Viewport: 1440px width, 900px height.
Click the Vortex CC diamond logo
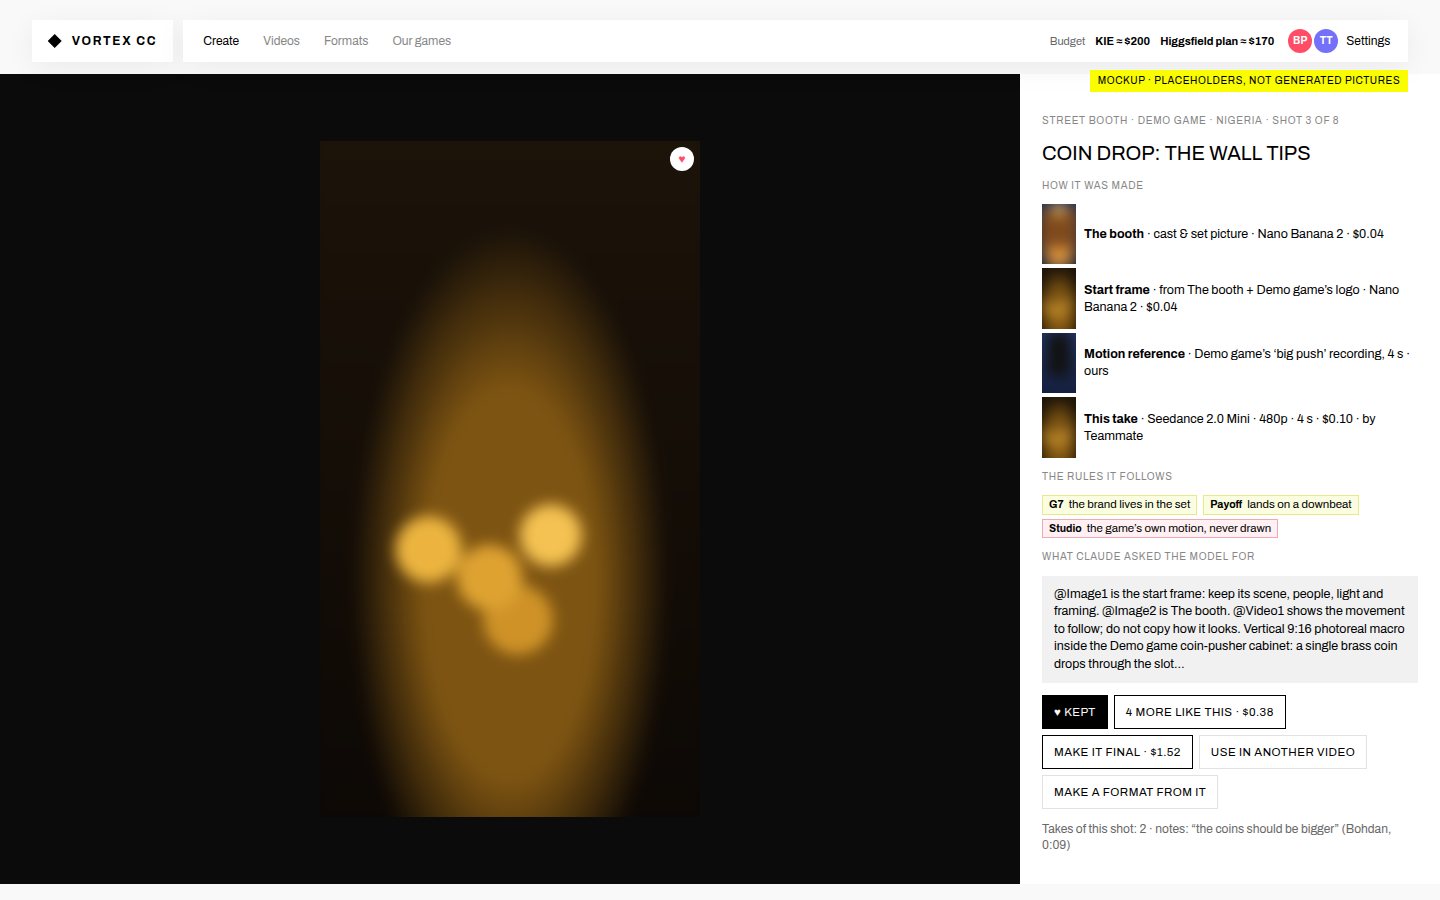(55, 41)
